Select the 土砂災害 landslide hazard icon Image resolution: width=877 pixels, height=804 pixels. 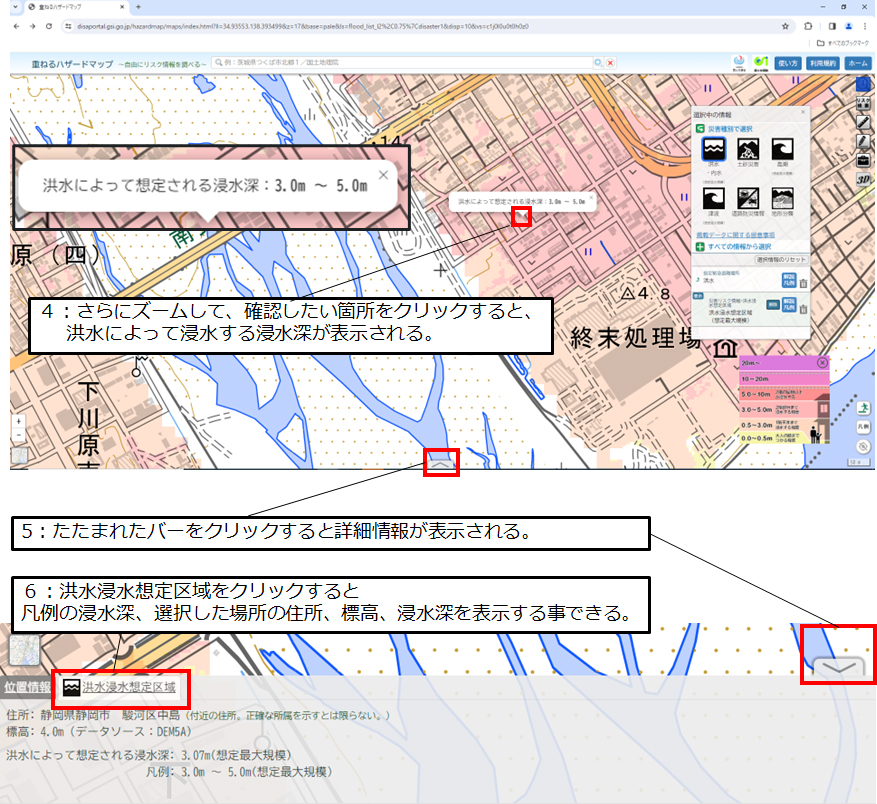[x=748, y=149]
